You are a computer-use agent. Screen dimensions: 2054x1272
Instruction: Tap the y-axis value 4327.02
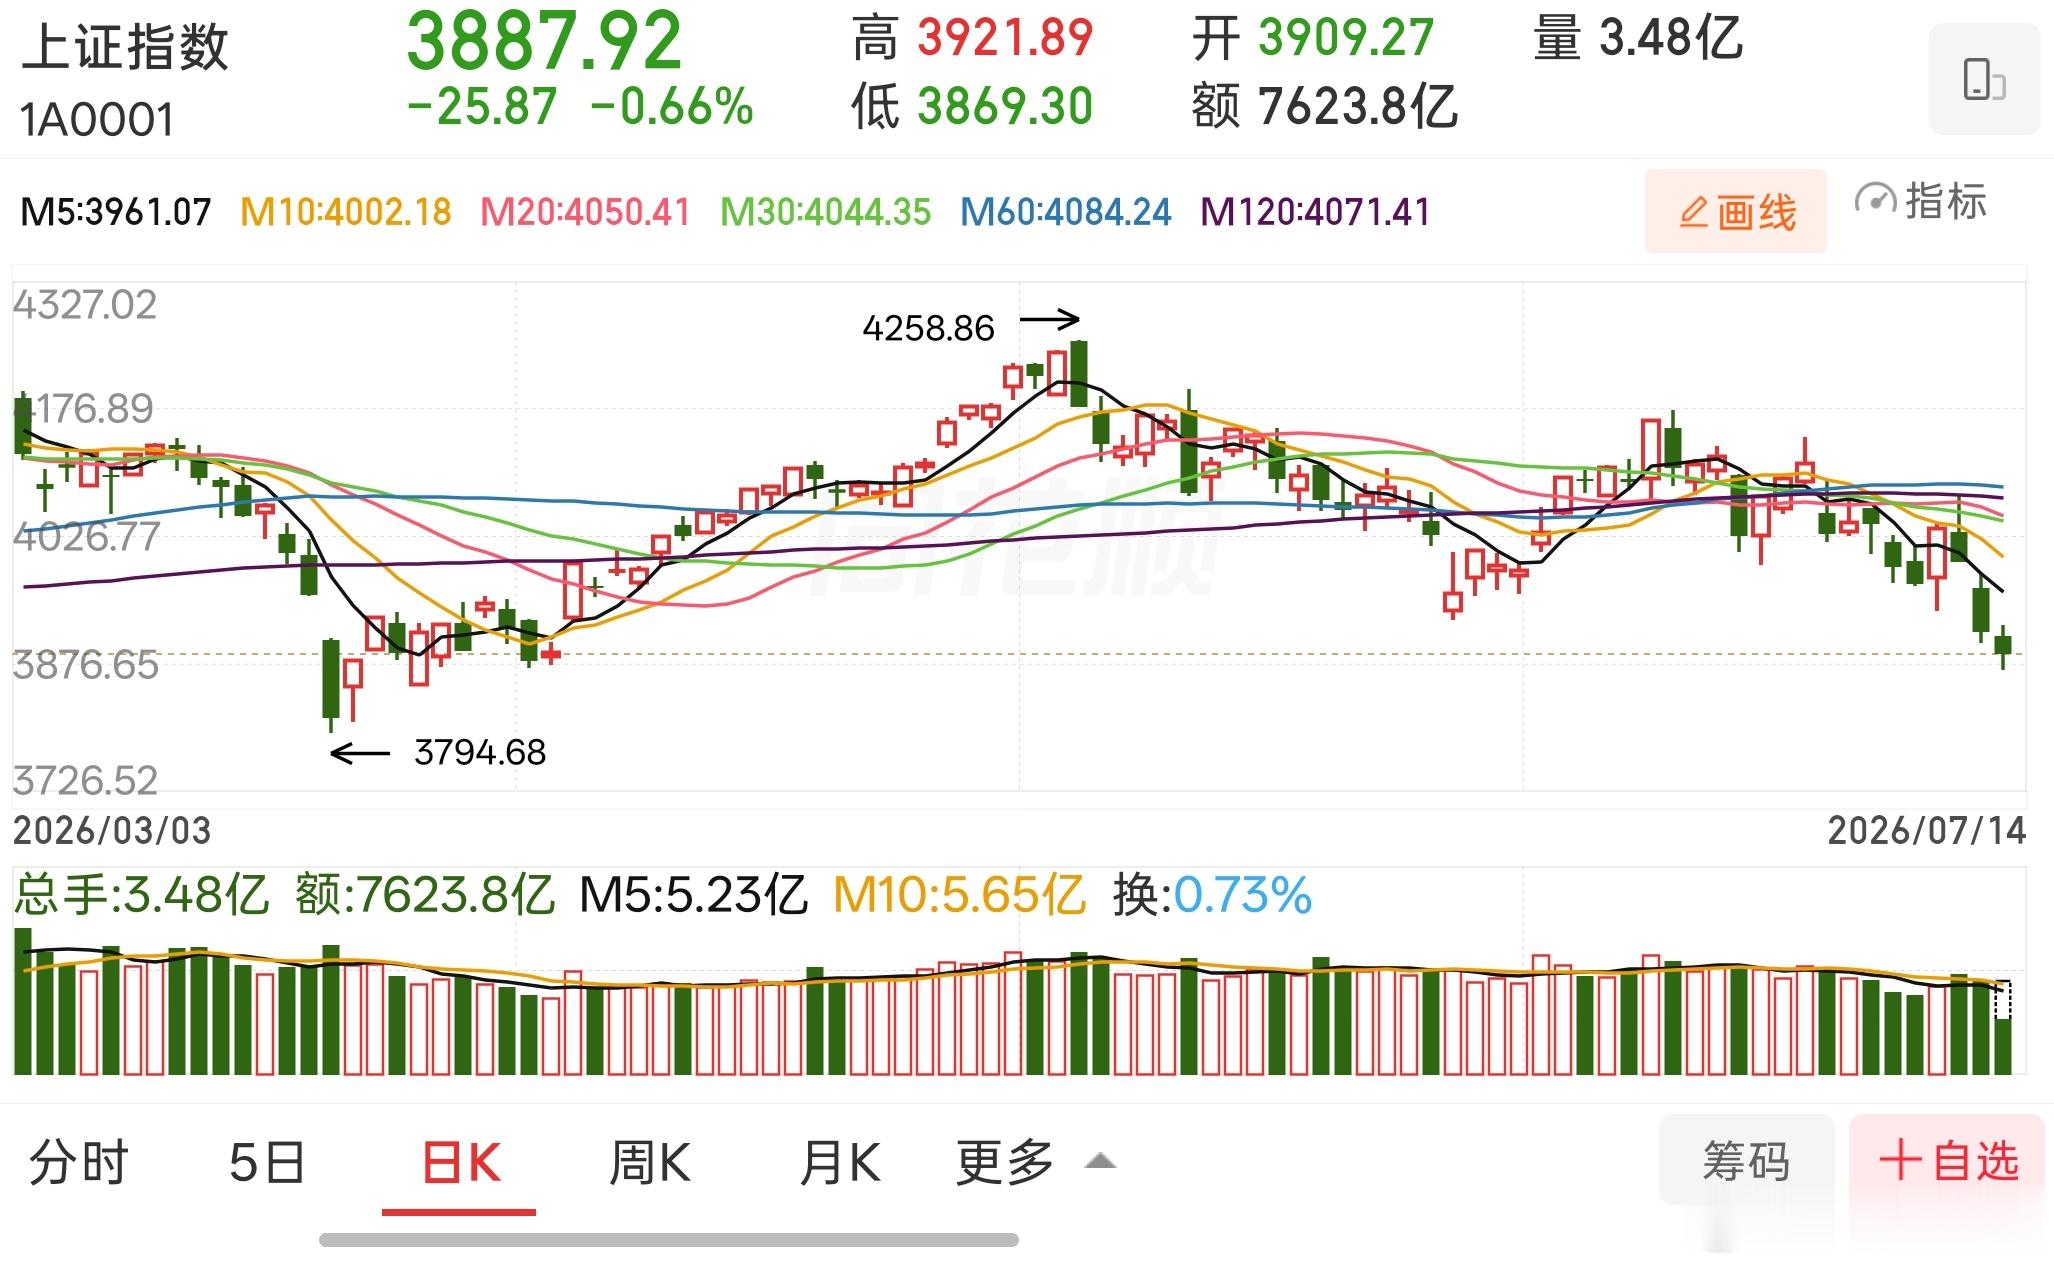85,304
